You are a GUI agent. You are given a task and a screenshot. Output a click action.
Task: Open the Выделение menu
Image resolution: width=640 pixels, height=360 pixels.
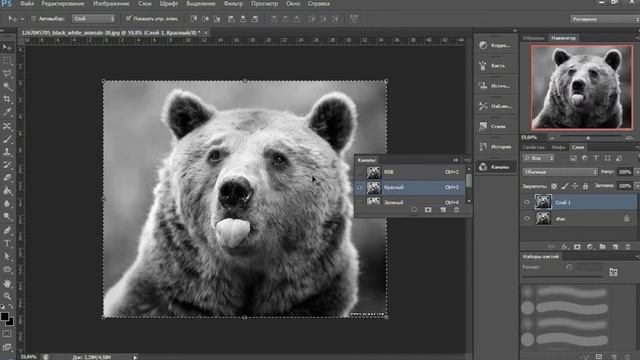point(201,4)
